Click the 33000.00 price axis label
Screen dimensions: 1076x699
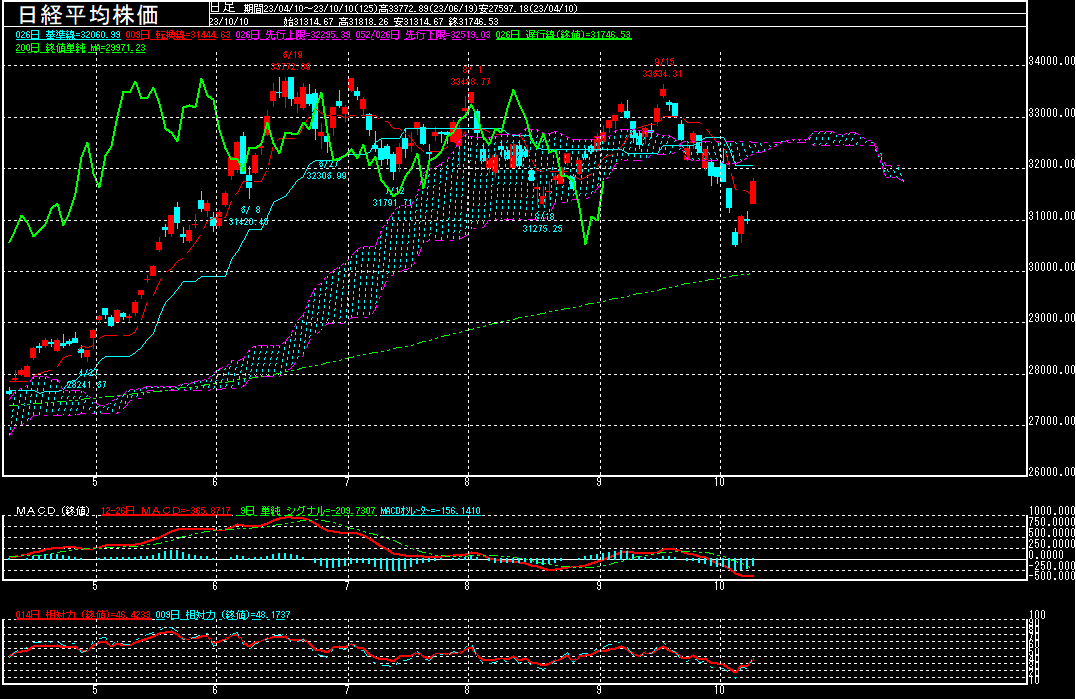click(x=1051, y=112)
